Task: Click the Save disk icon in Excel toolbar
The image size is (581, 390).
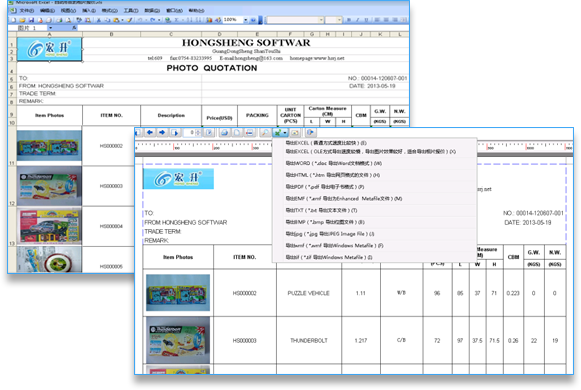Action: pos(31,20)
